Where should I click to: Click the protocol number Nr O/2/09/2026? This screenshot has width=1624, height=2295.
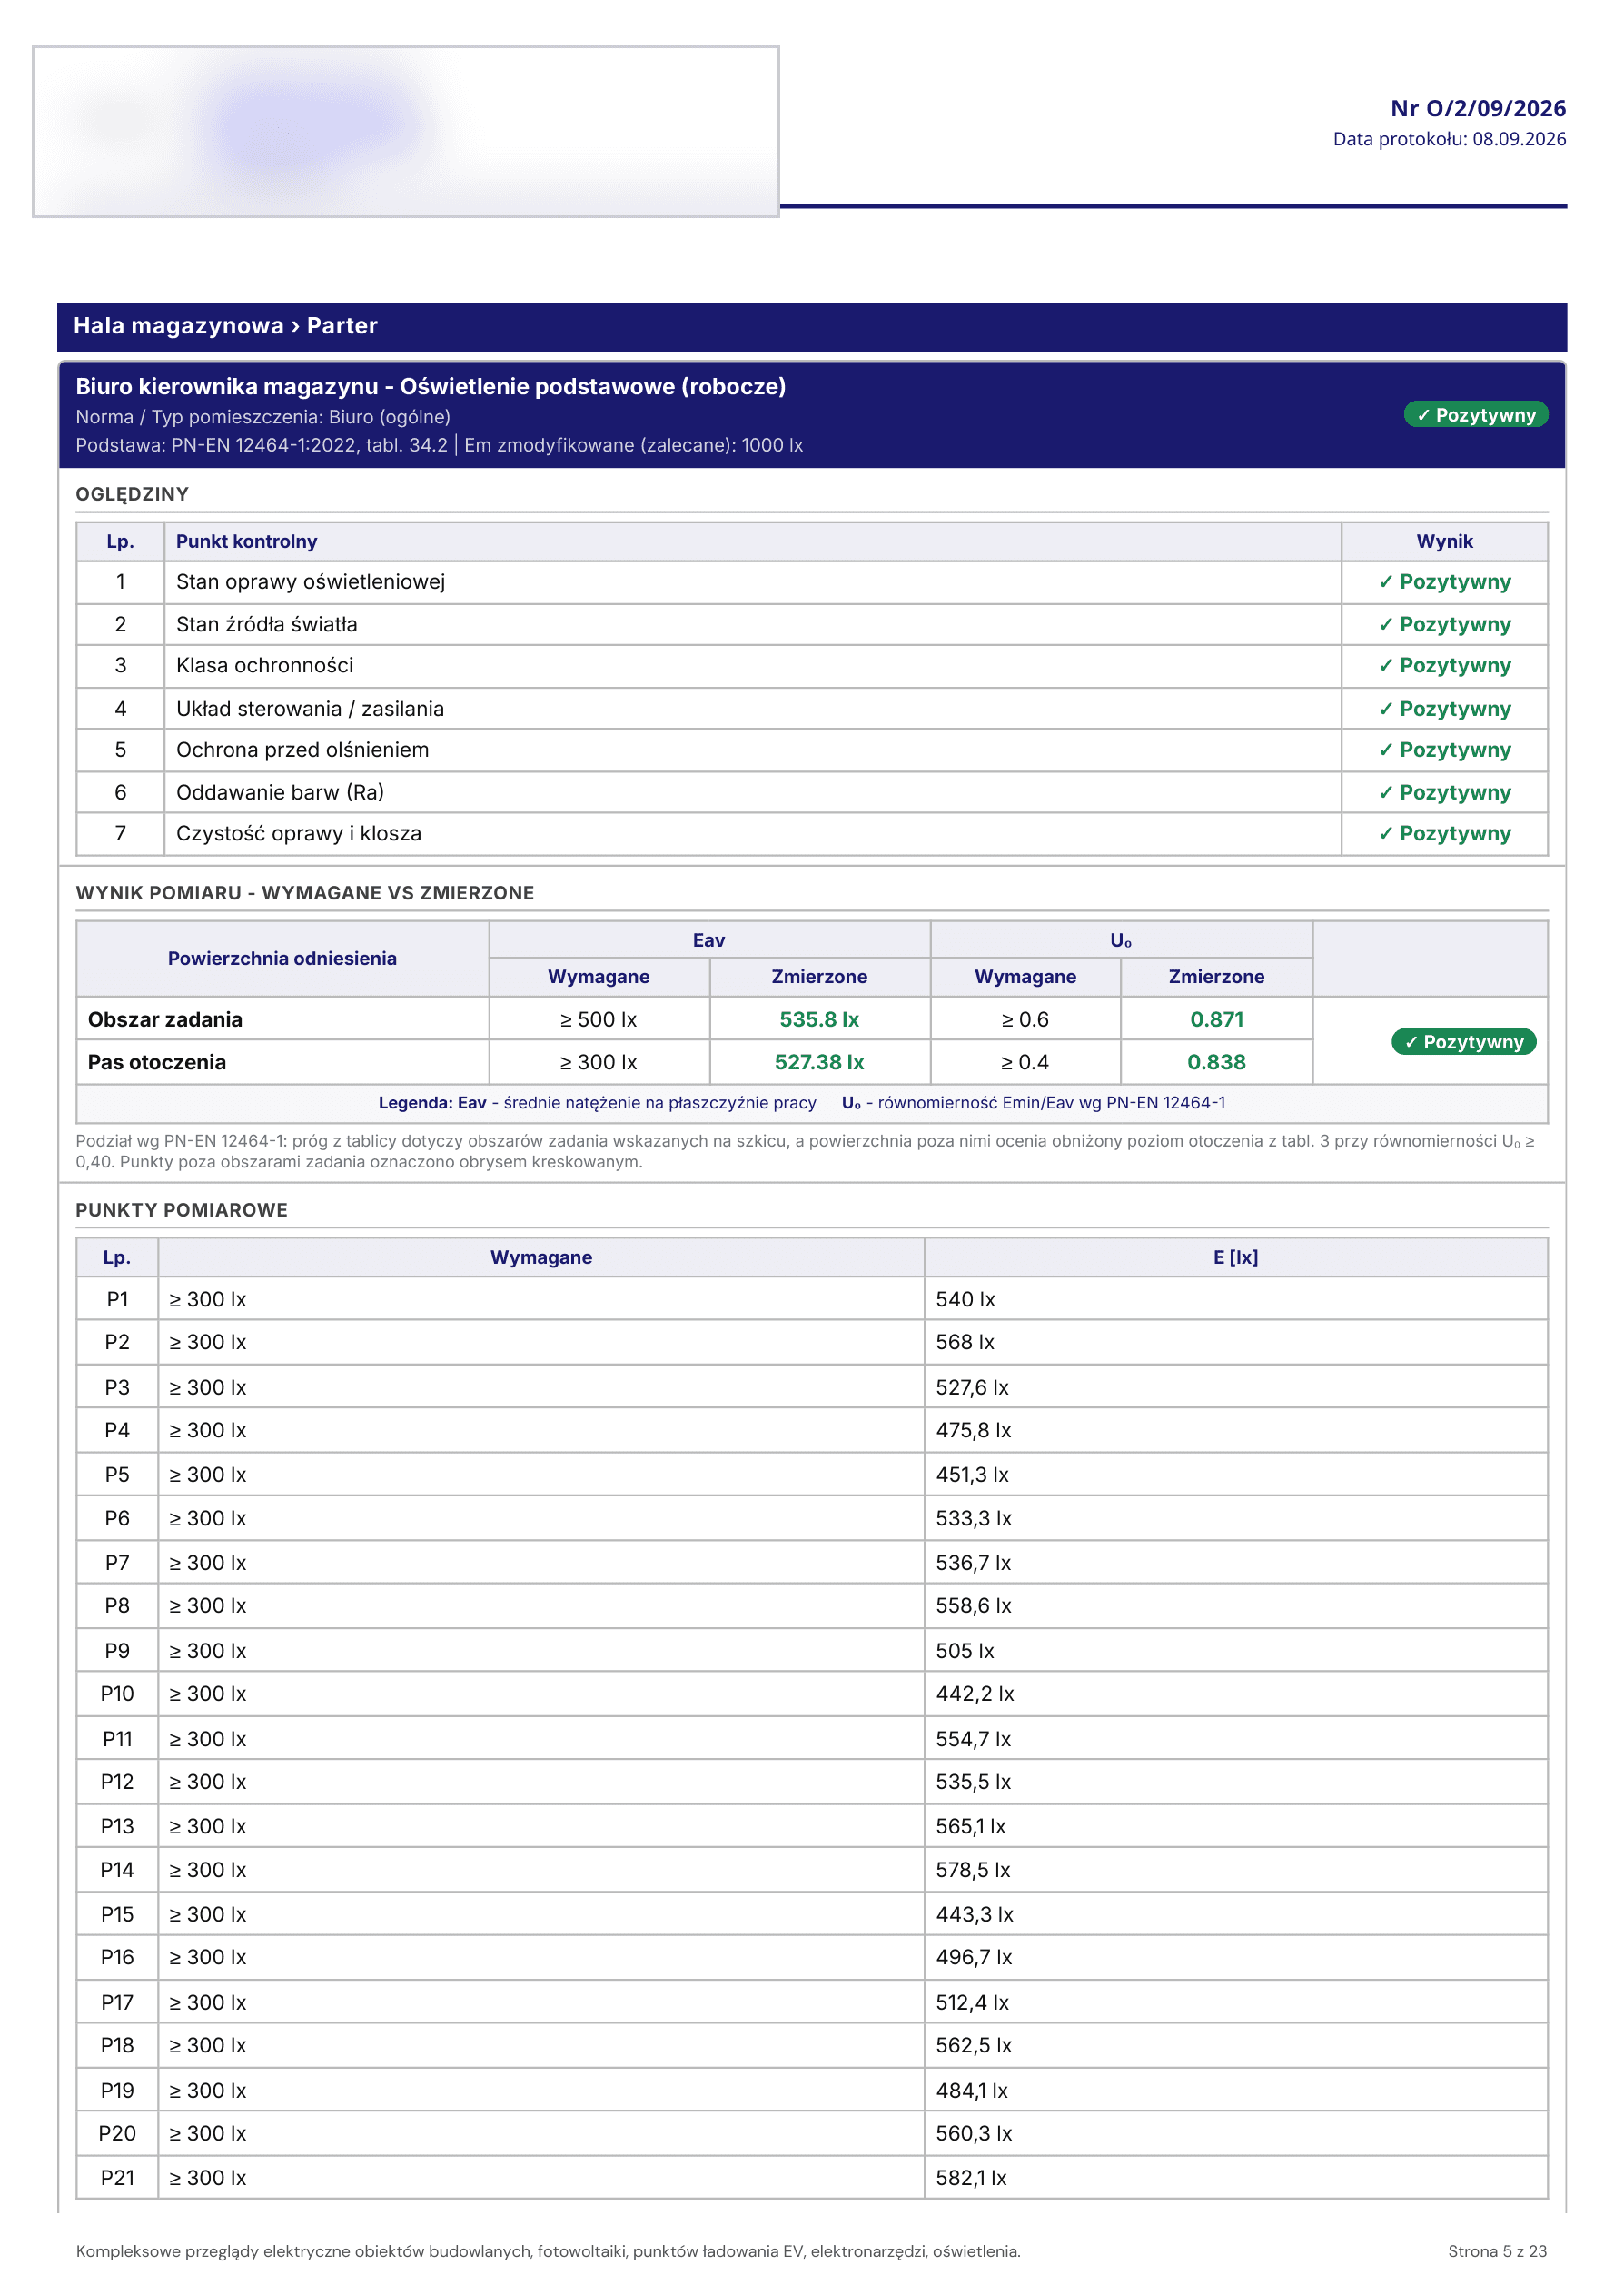(1477, 108)
